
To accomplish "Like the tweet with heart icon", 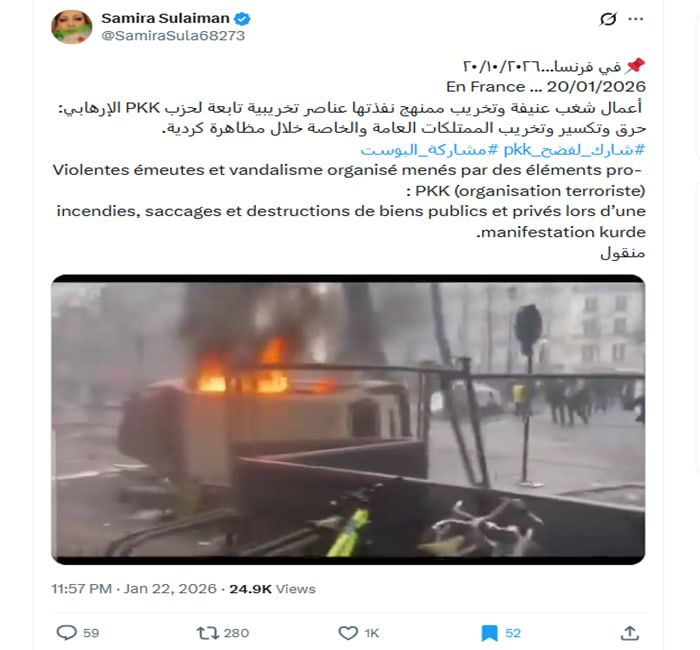I will 348,633.
